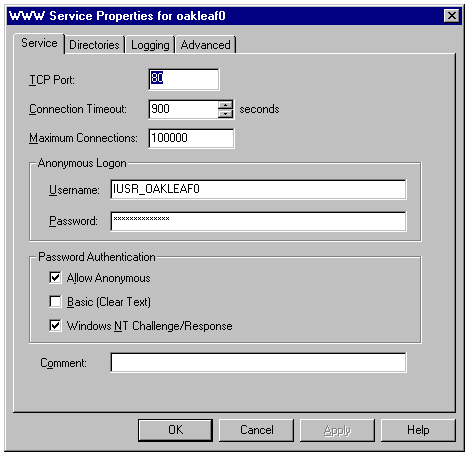The height and width of the screenshot is (455, 469).
Task: Open Help for this dialog
Action: click(418, 430)
